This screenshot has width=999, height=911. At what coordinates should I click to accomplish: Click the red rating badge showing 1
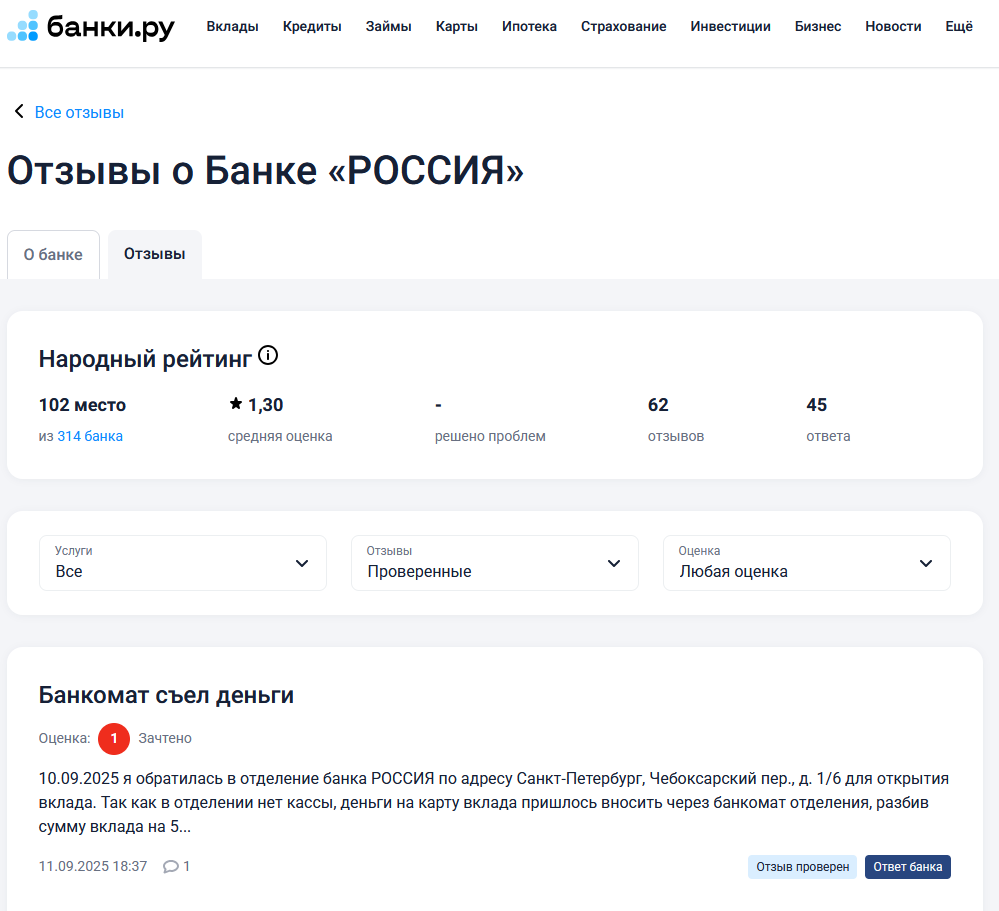click(113, 739)
